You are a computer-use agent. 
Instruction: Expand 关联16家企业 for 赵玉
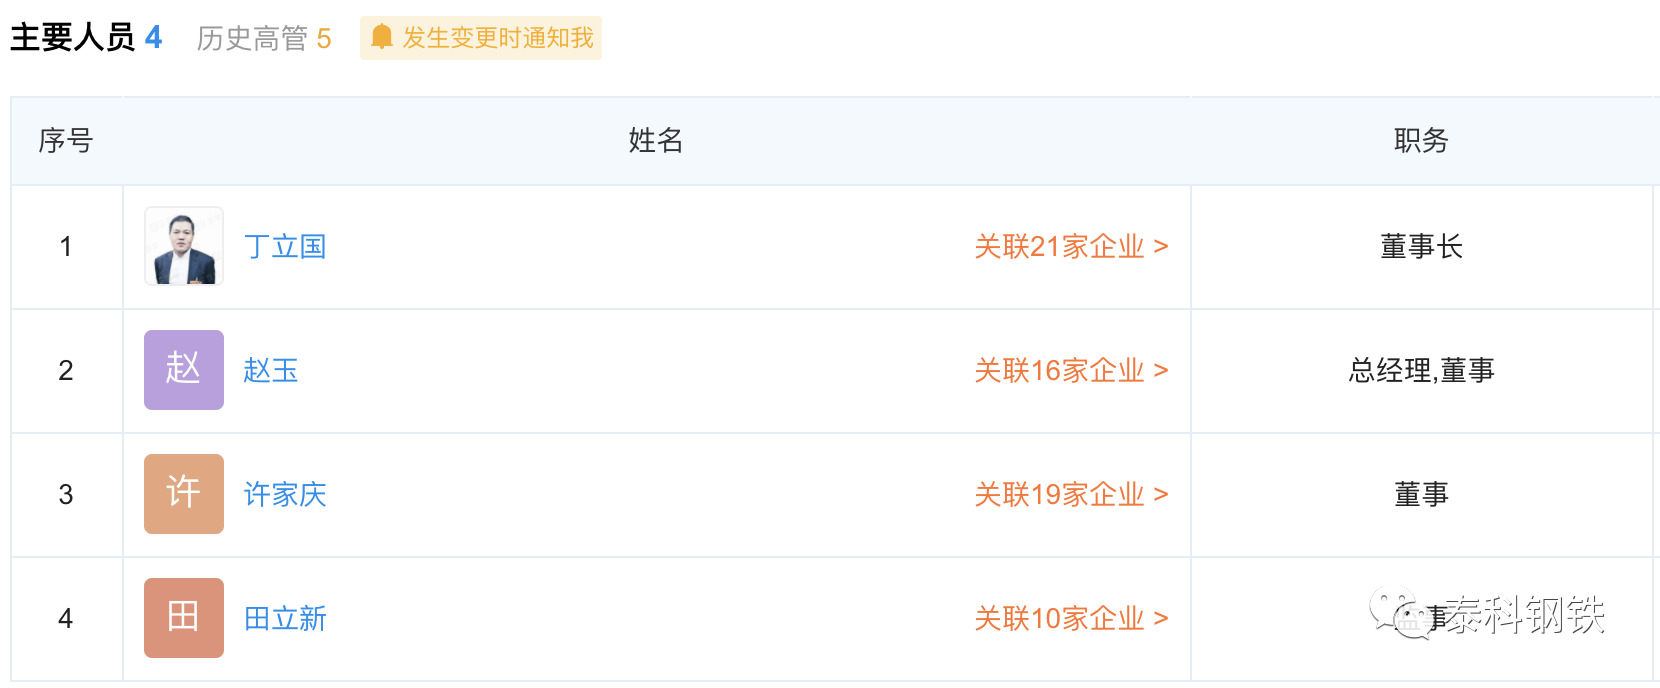[x=1071, y=371]
